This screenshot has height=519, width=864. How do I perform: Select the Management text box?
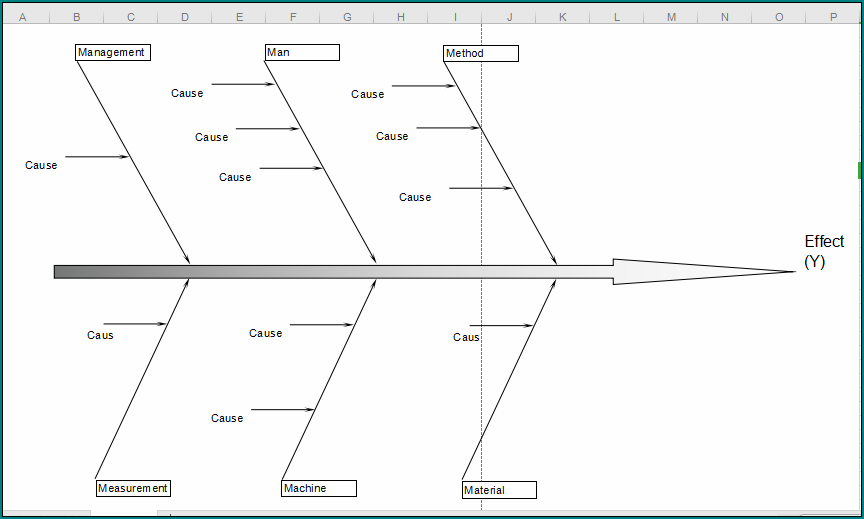(x=113, y=52)
